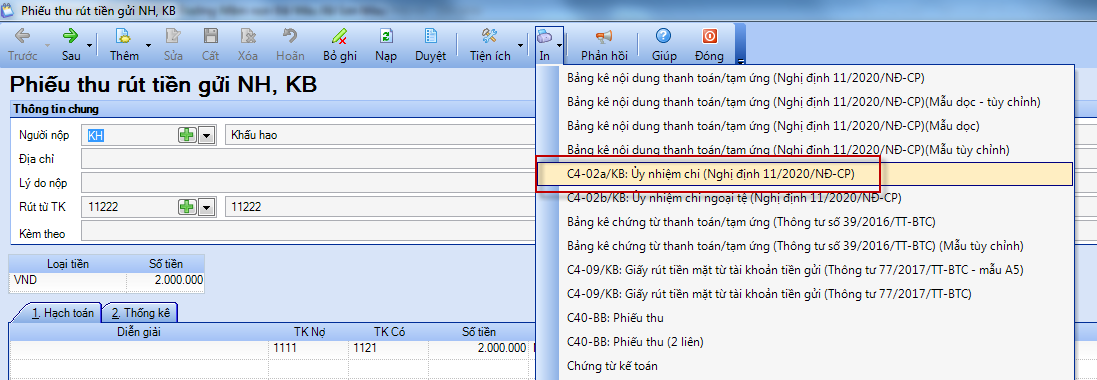The height and width of the screenshot is (380, 1097).
Task: Choose Bảng kê nội dung thanh toán (Mẫu dọc - tùy chỉnh)
Action: [x=805, y=101]
